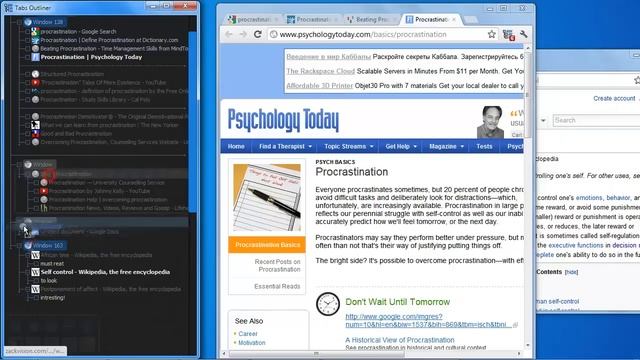Viewport: 640px width, 360px height.
Task: Click Chrome's Forward arrow button
Action: (243, 34)
